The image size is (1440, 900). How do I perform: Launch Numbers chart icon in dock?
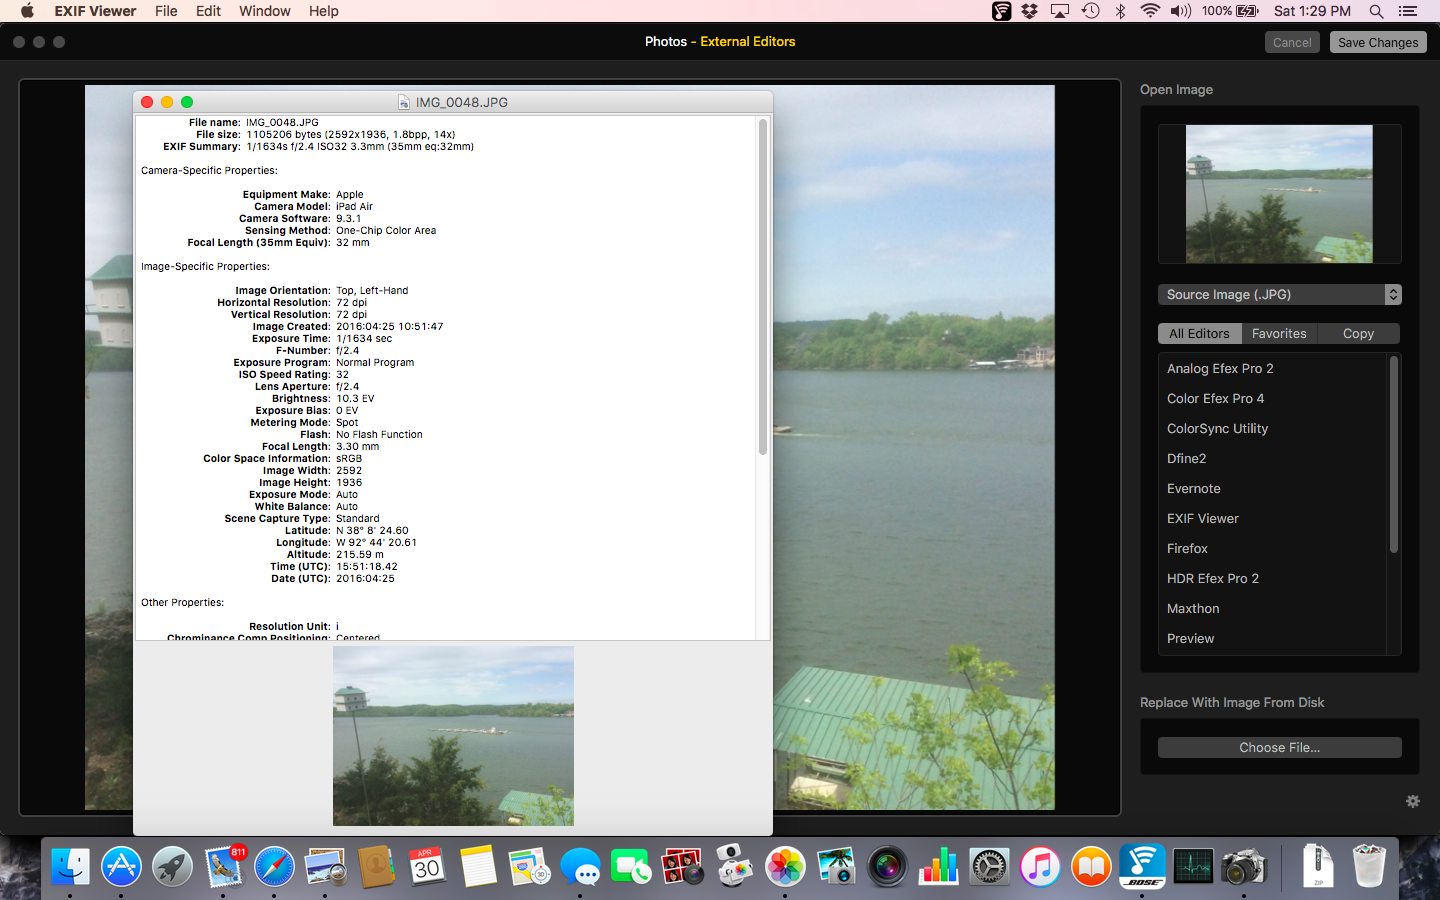pyautogui.click(x=938, y=866)
